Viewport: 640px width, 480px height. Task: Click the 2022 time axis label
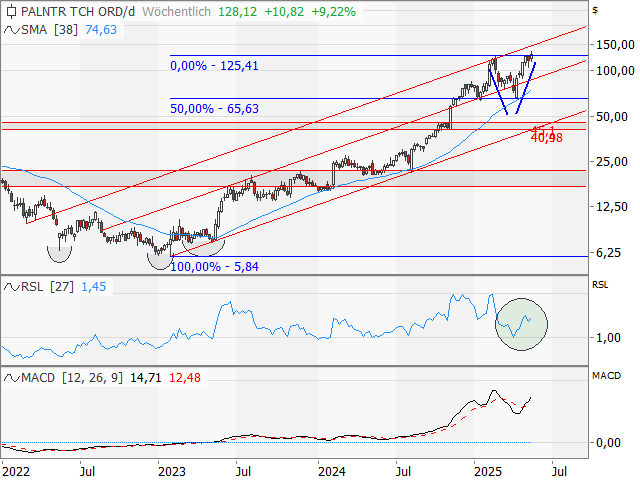pyautogui.click(x=16, y=472)
